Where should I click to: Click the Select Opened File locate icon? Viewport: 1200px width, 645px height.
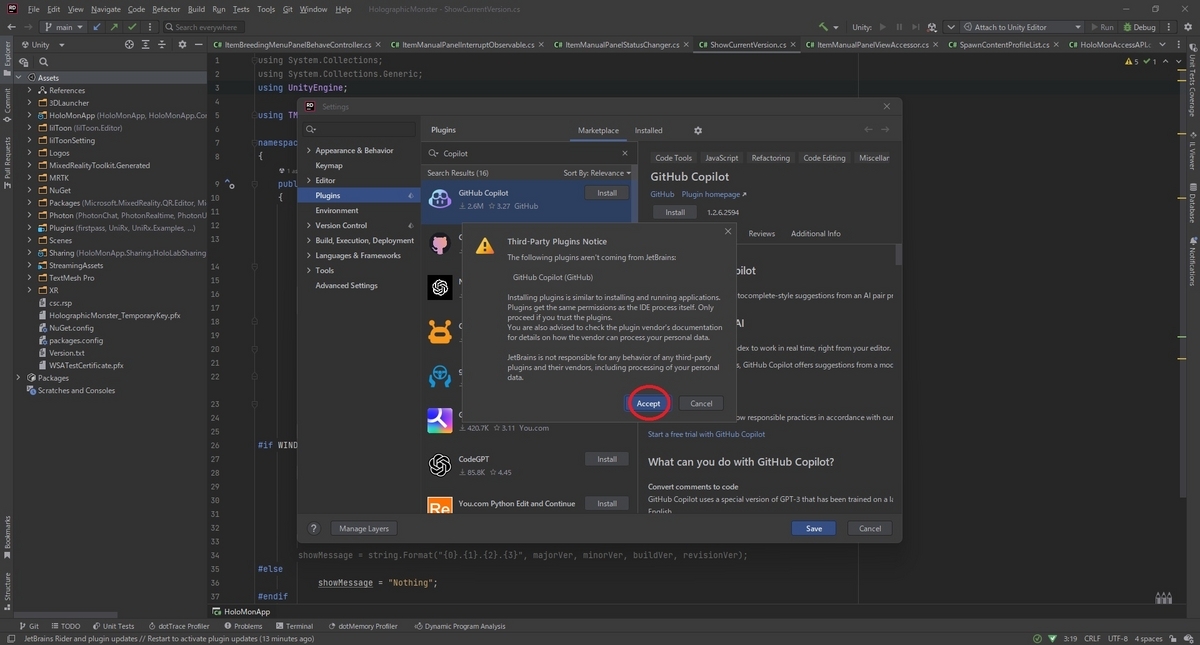(129, 45)
